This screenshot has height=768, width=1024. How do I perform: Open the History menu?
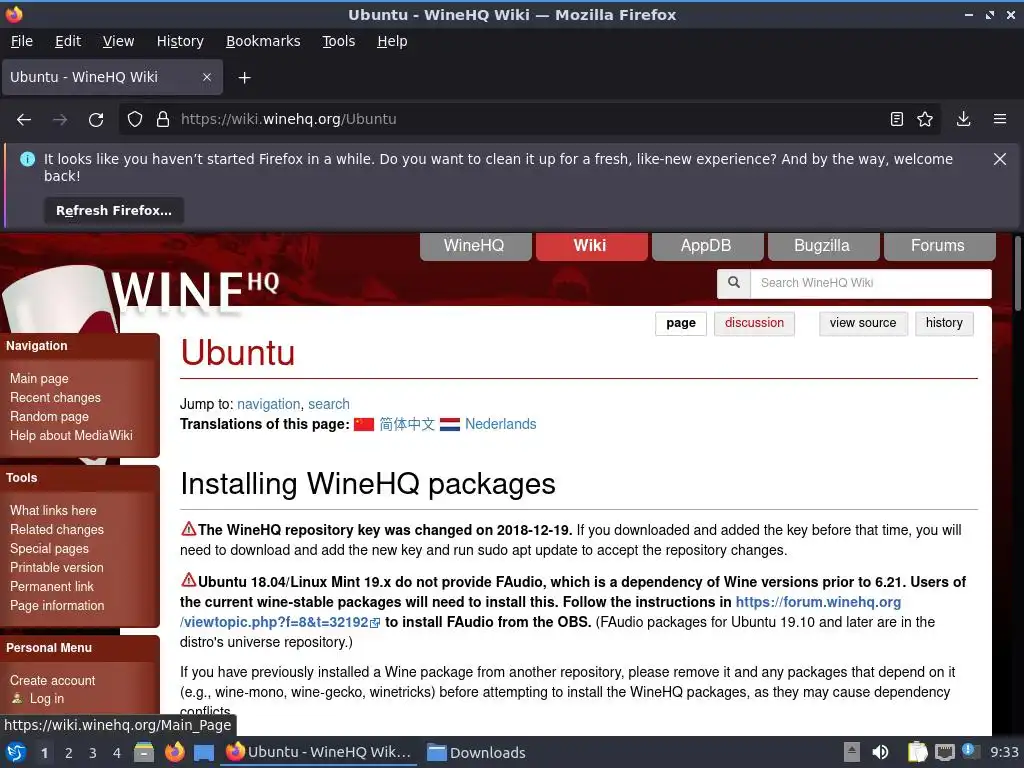coord(180,41)
